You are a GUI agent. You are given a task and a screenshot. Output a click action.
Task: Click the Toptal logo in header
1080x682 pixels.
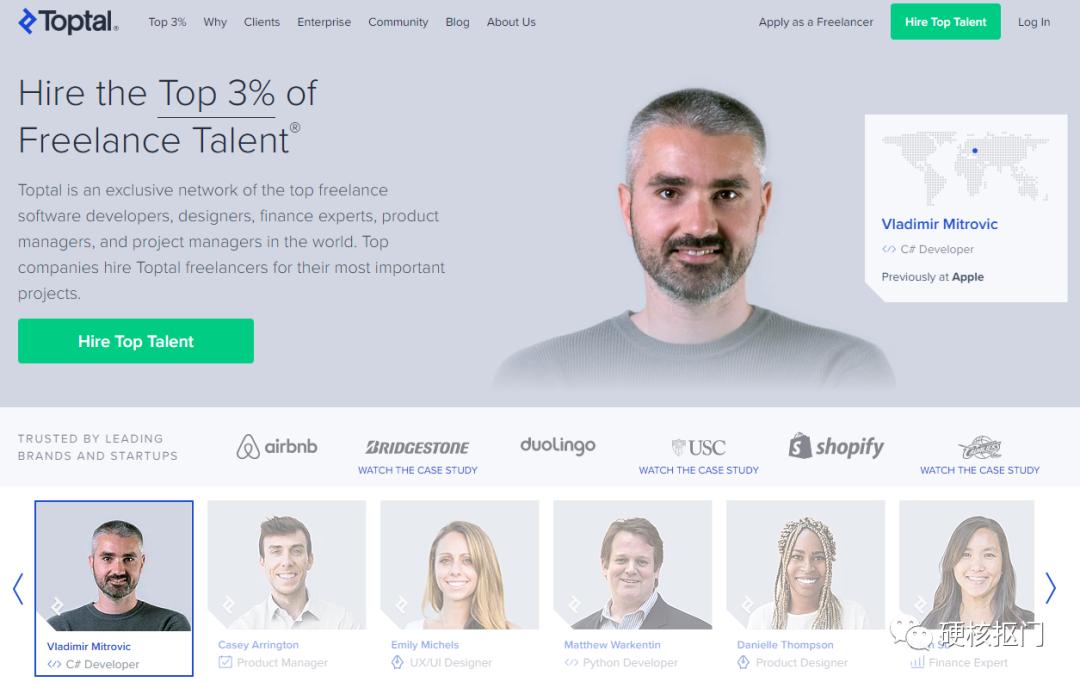[x=68, y=21]
